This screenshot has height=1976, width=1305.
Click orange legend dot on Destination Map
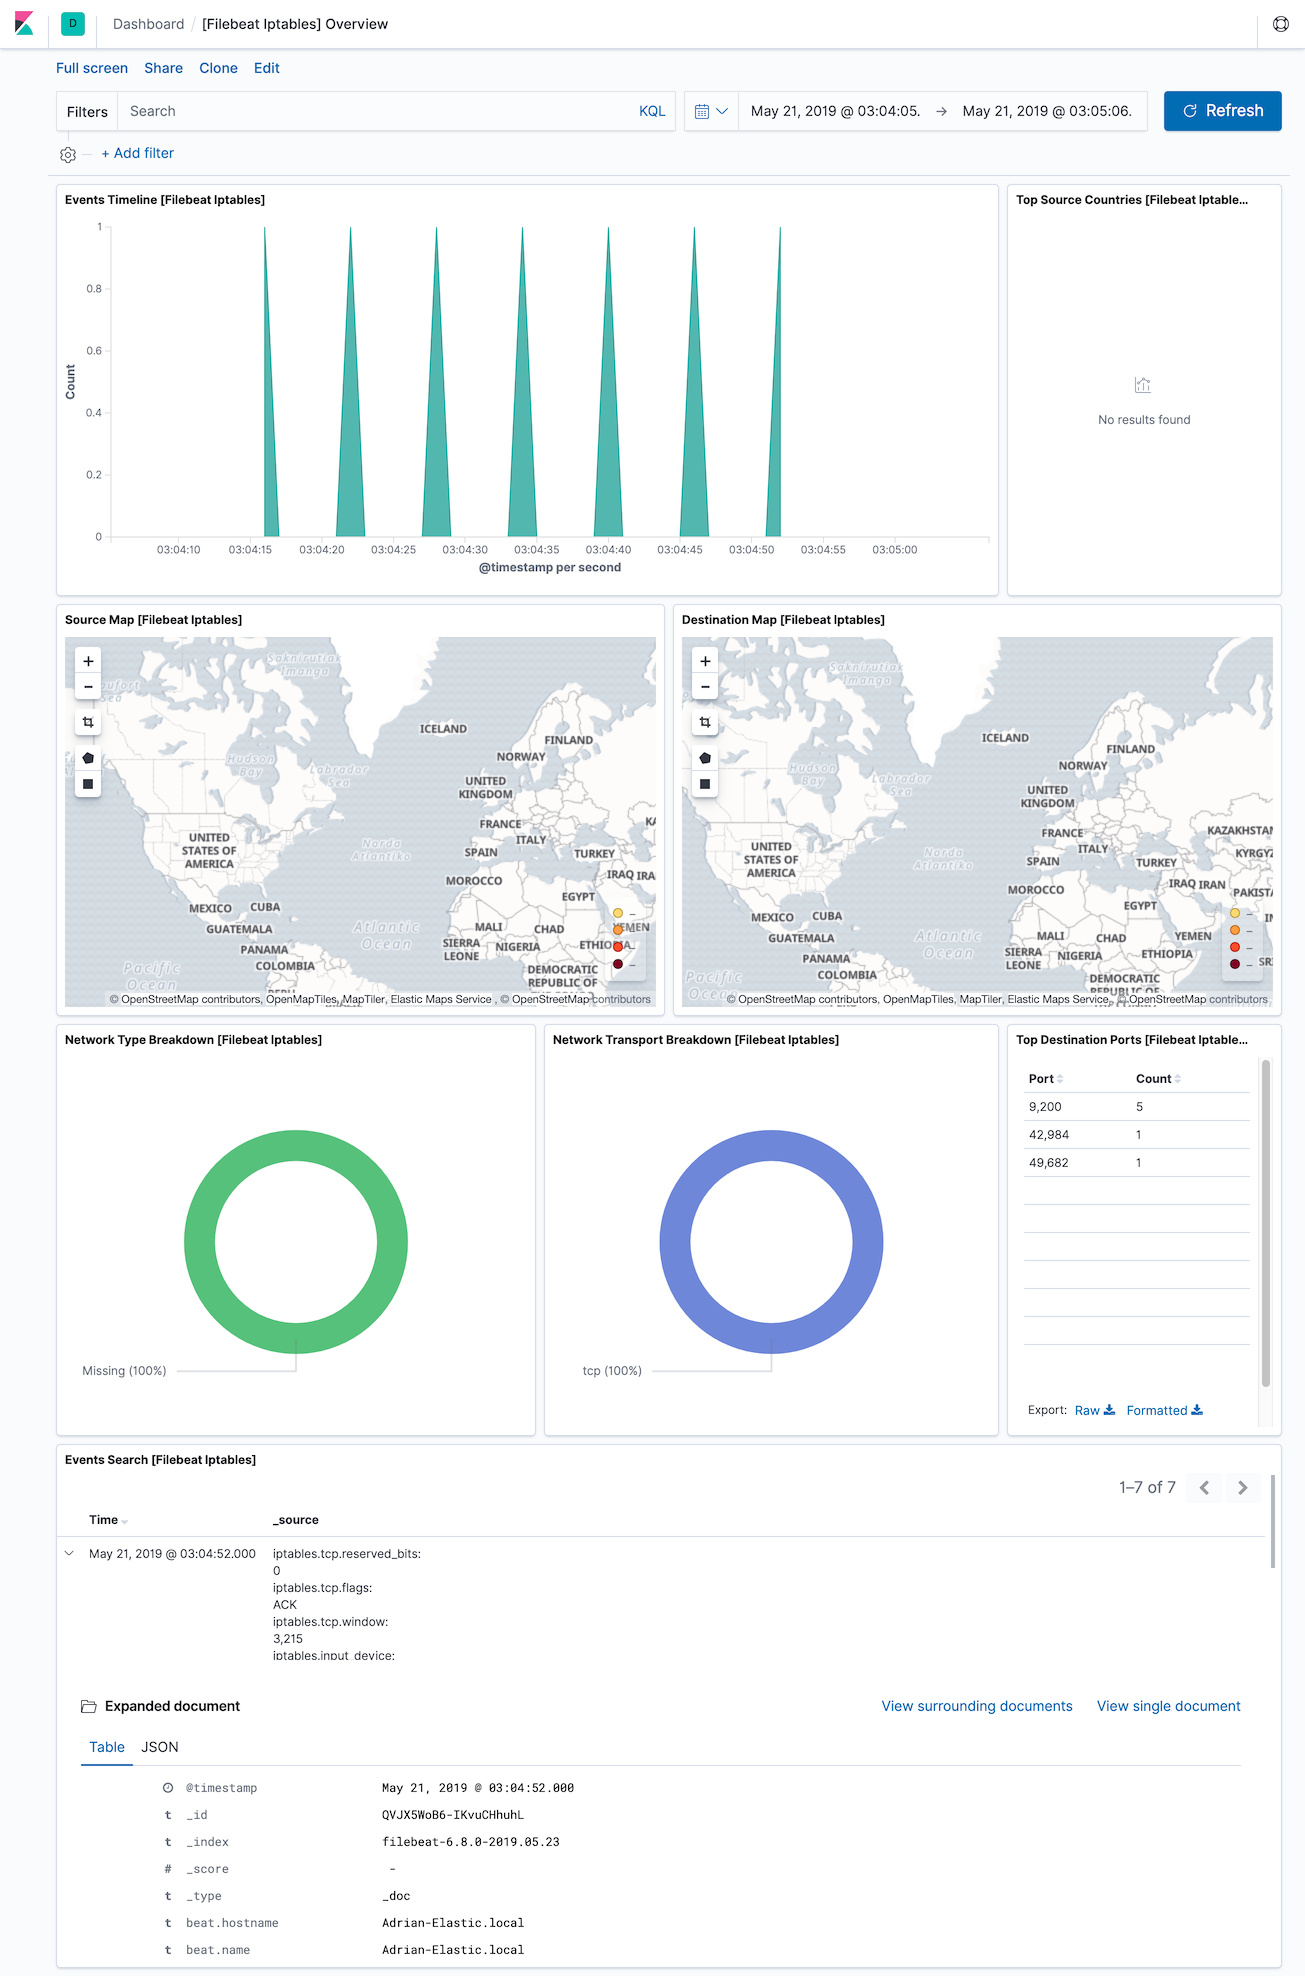pos(1235,930)
